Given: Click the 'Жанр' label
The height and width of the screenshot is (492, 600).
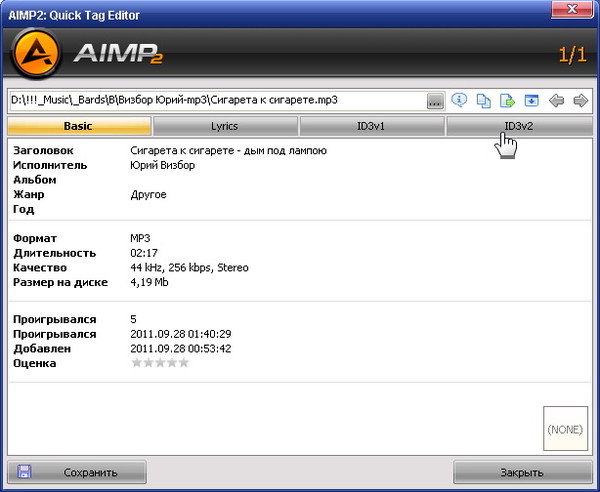Looking at the screenshot, I should click(29, 195).
